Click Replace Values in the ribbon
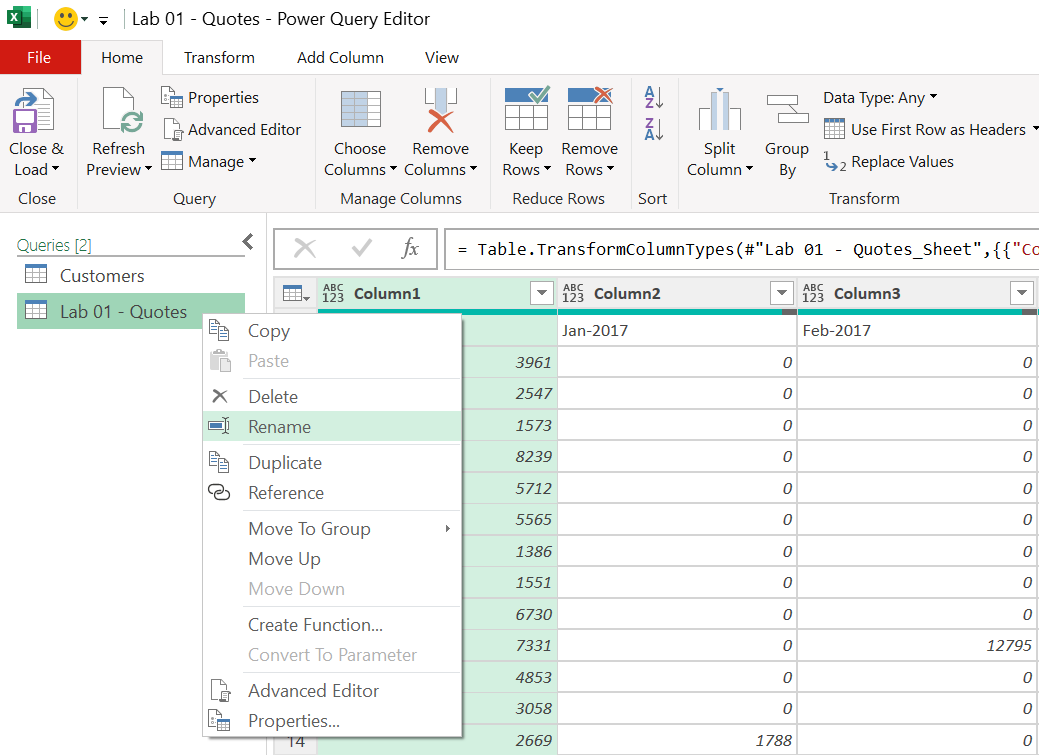The height and width of the screenshot is (755, 1039). (x=889, y=162)
